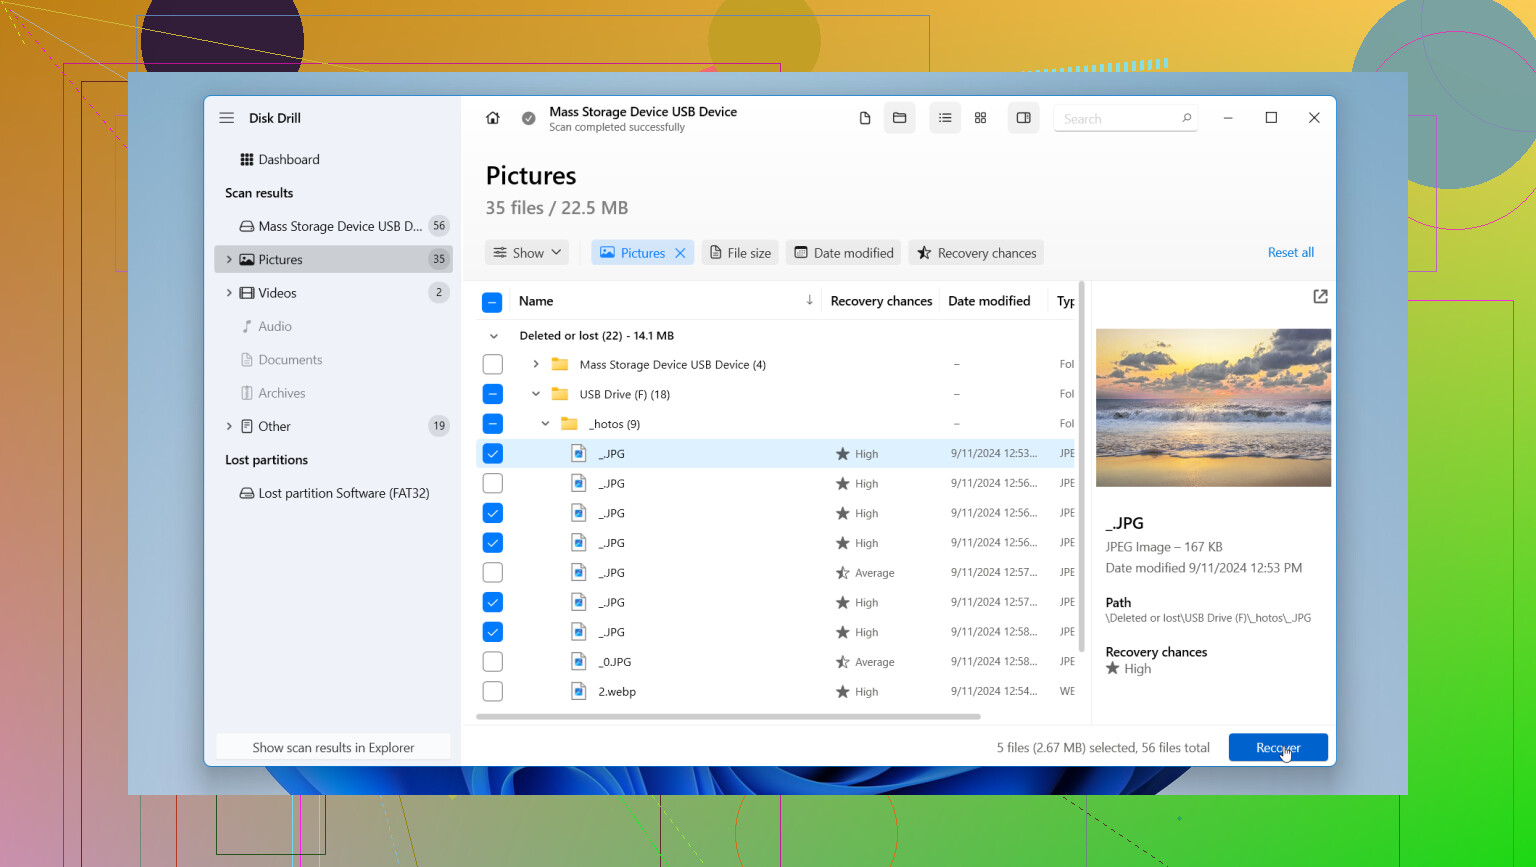Select Documents category in sidebar
The height and width of the screenshot is (867, 1536).
[x=333, y=360]
